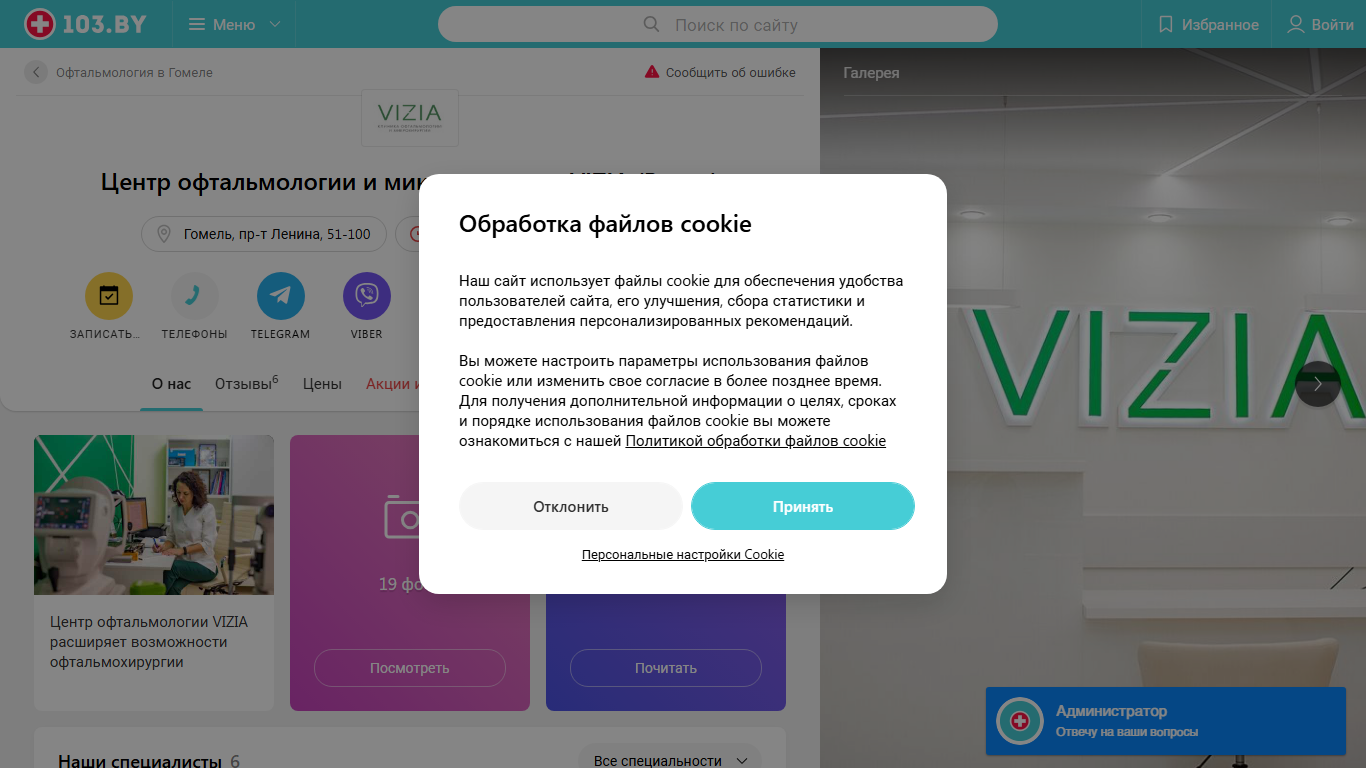
Task: Accept cookies with the Принять button
Action: (x=803, y=507)
